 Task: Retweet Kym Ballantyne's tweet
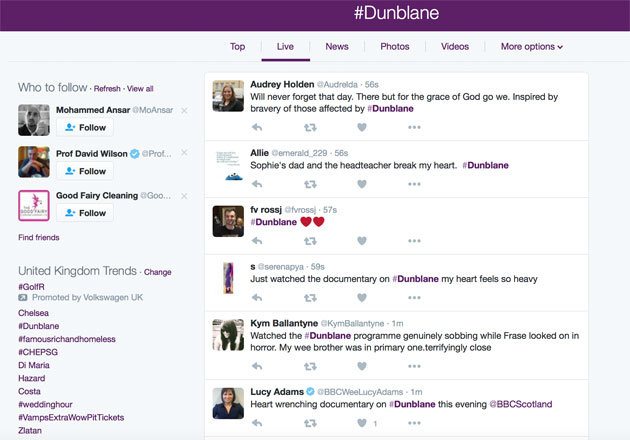(x=310, y=366)
